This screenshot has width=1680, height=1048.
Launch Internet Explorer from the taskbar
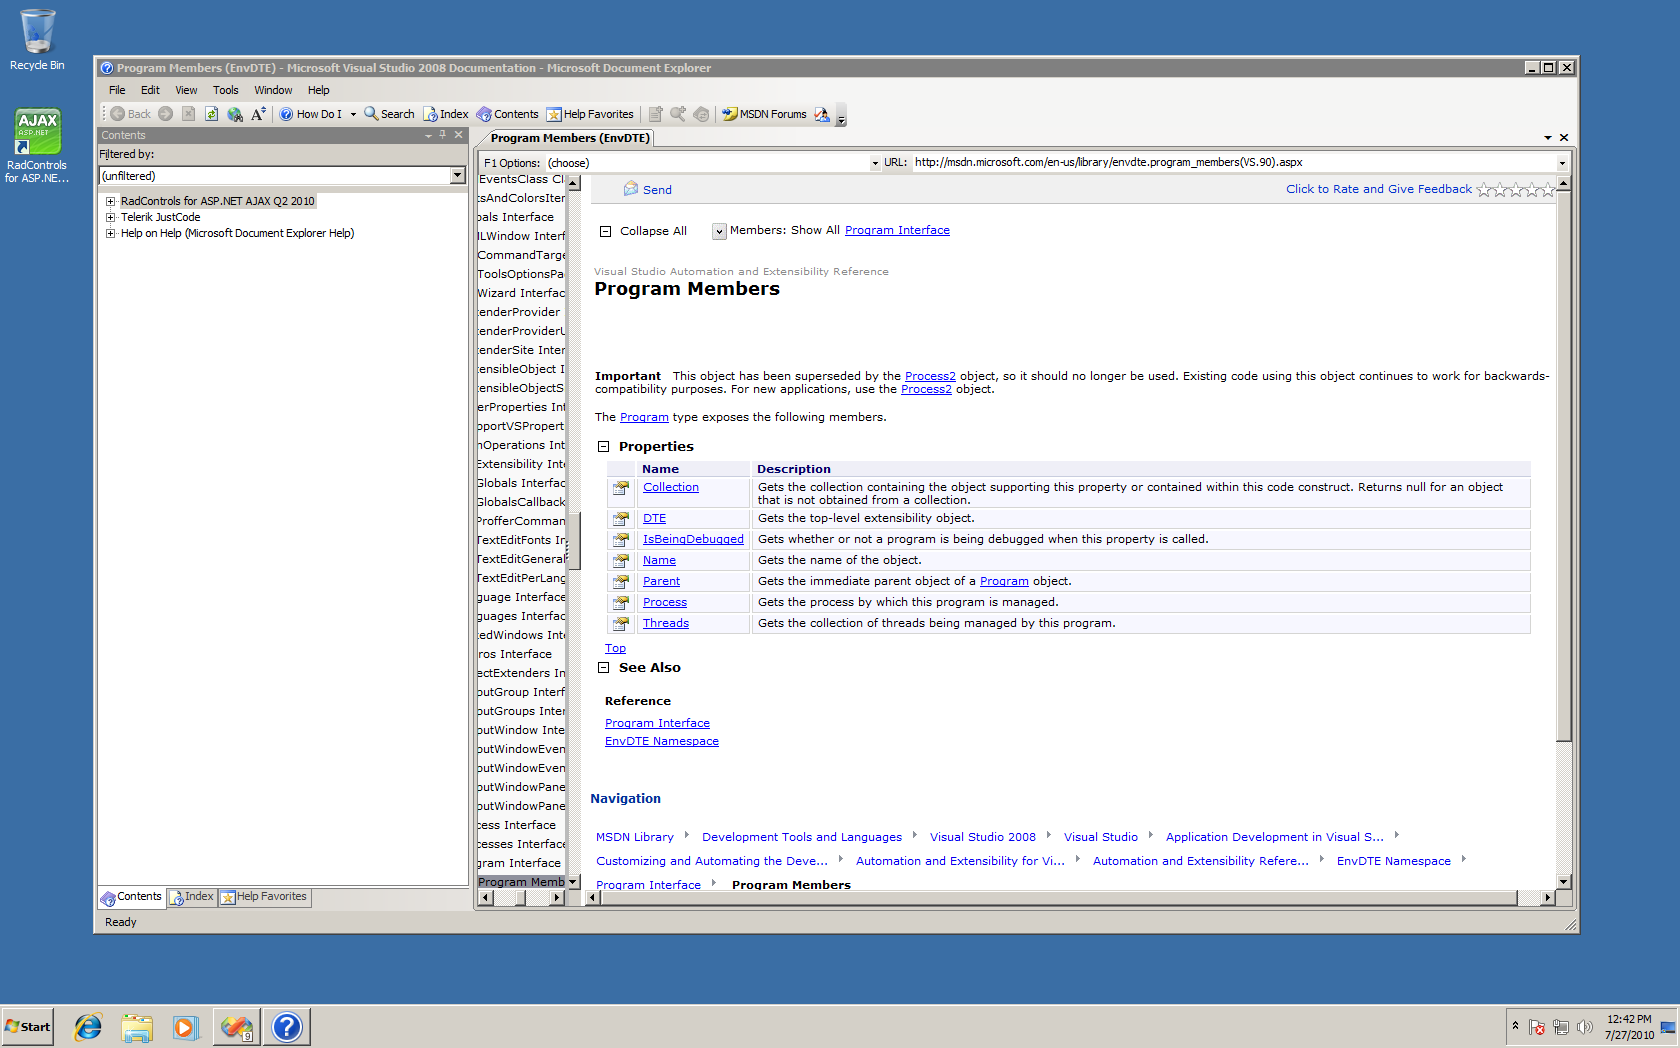88,1027
